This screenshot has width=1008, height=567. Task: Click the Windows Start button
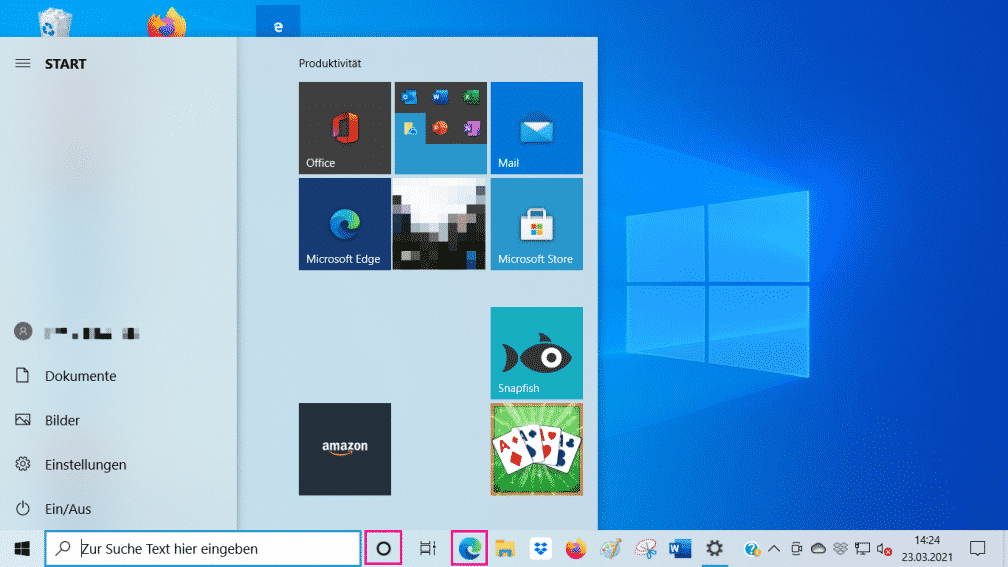pyautogui.click(x=22, y=548)
